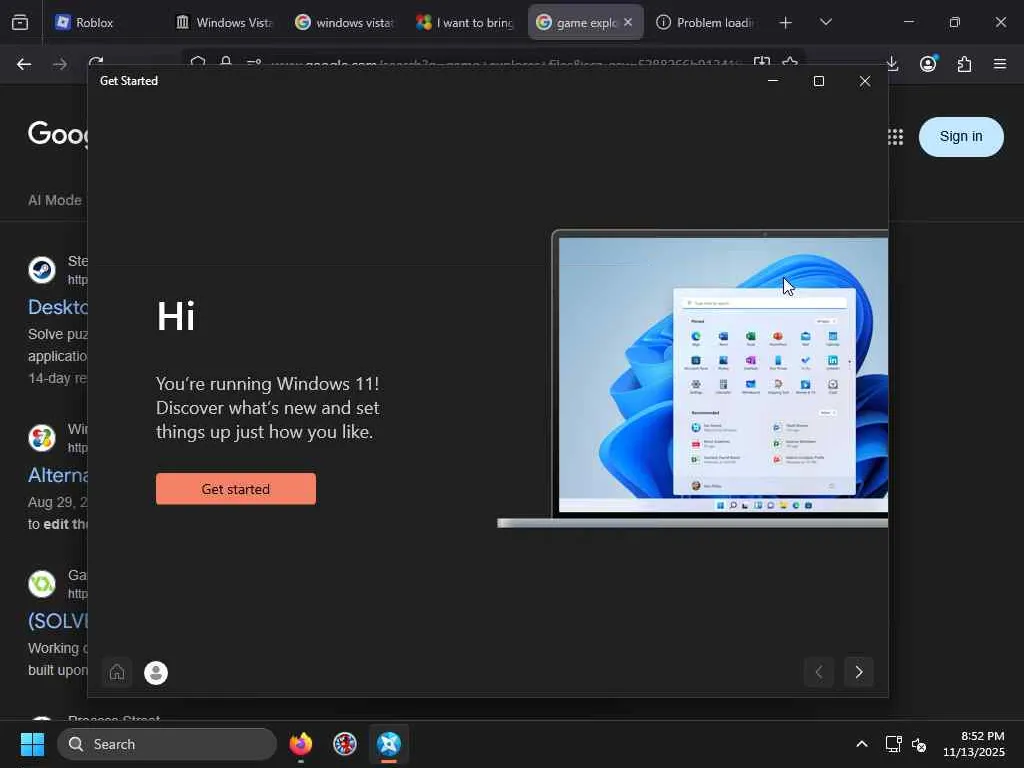The height and width of the screenshot is (768, 1024).
Task: Open the second pinned taskbar app icon
Action: pos(345,744)
